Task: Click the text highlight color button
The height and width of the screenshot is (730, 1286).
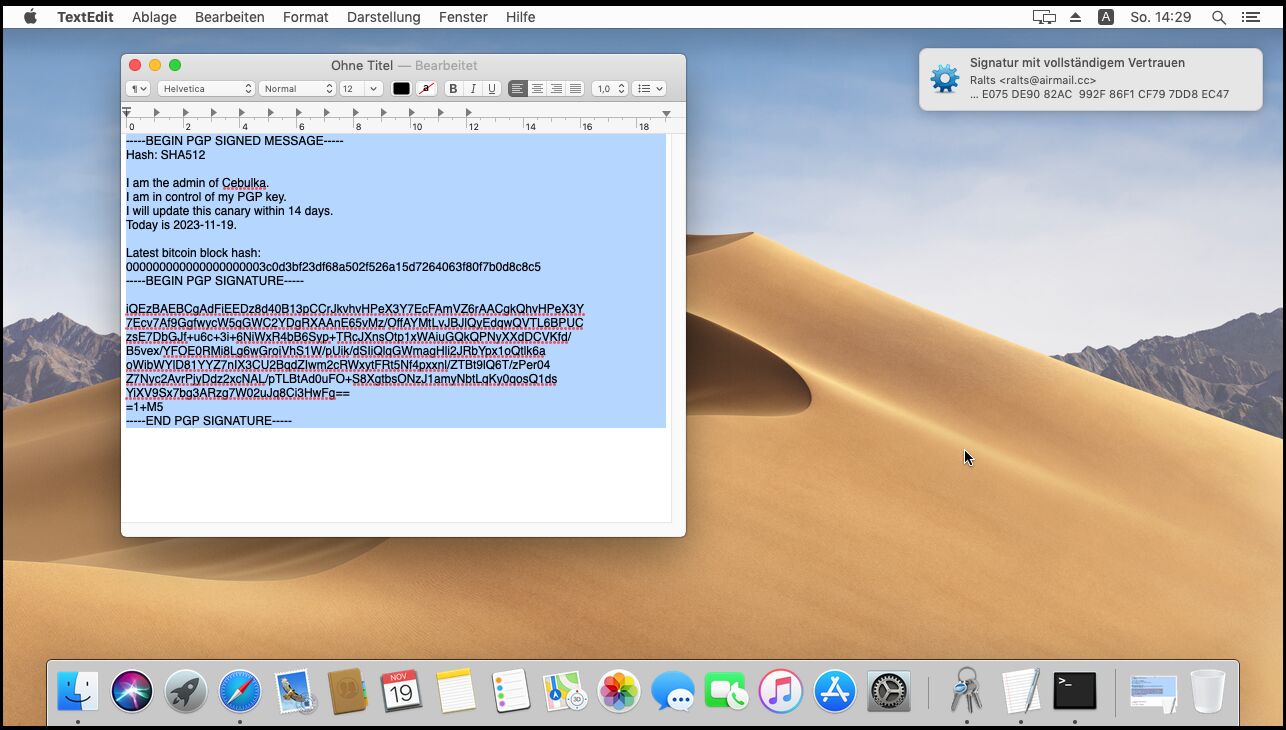Action: (x=427, y=89)
